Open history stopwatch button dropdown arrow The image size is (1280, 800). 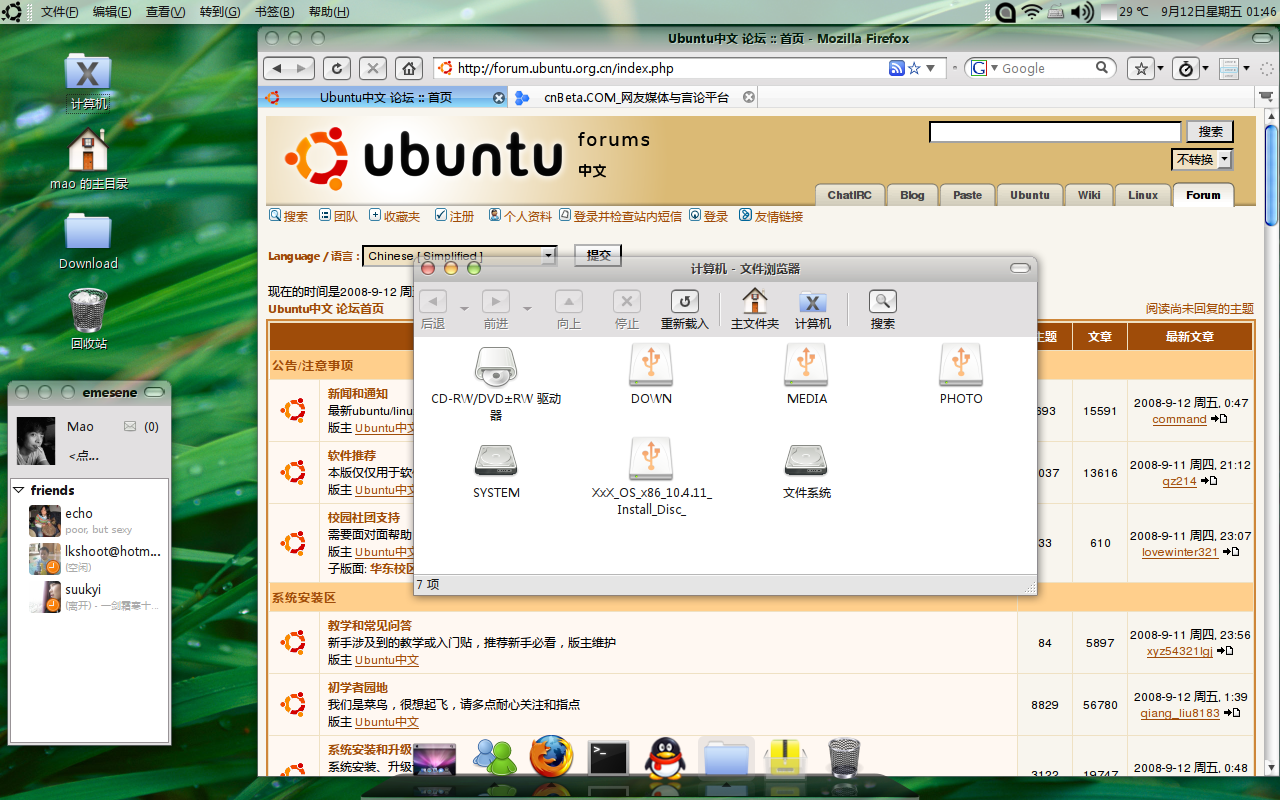1206,69
